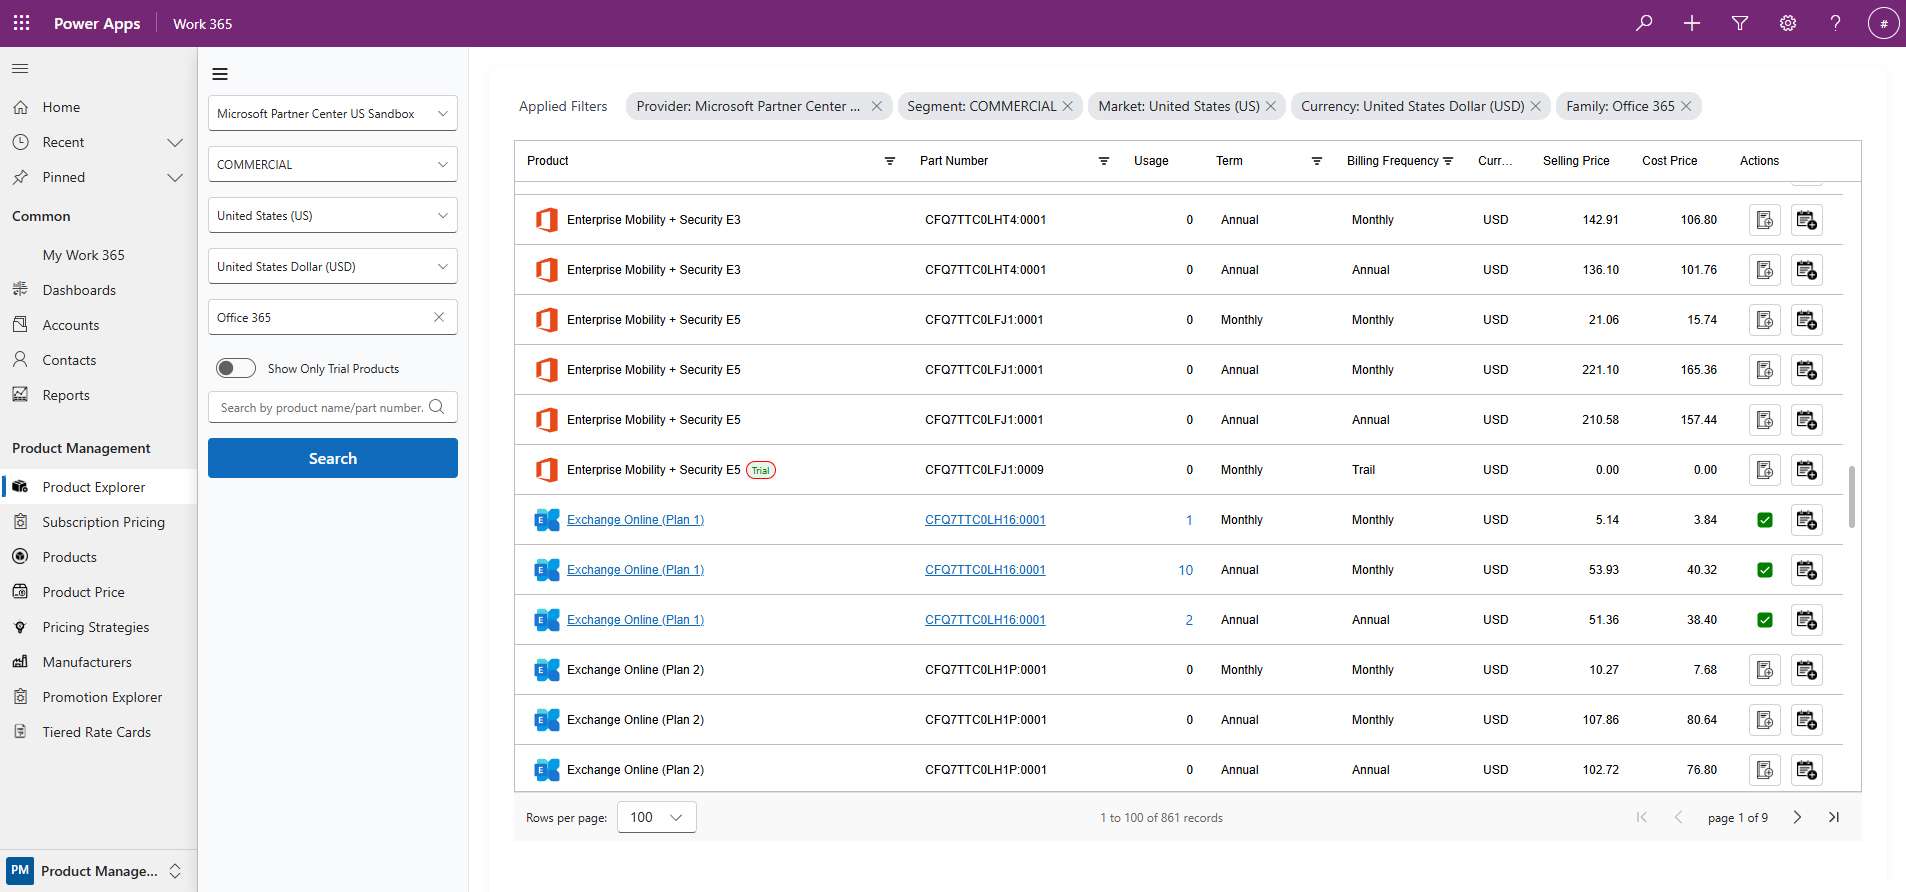
Task: Open the United States Dollar currency dropdown
Action: click(333, 266)
